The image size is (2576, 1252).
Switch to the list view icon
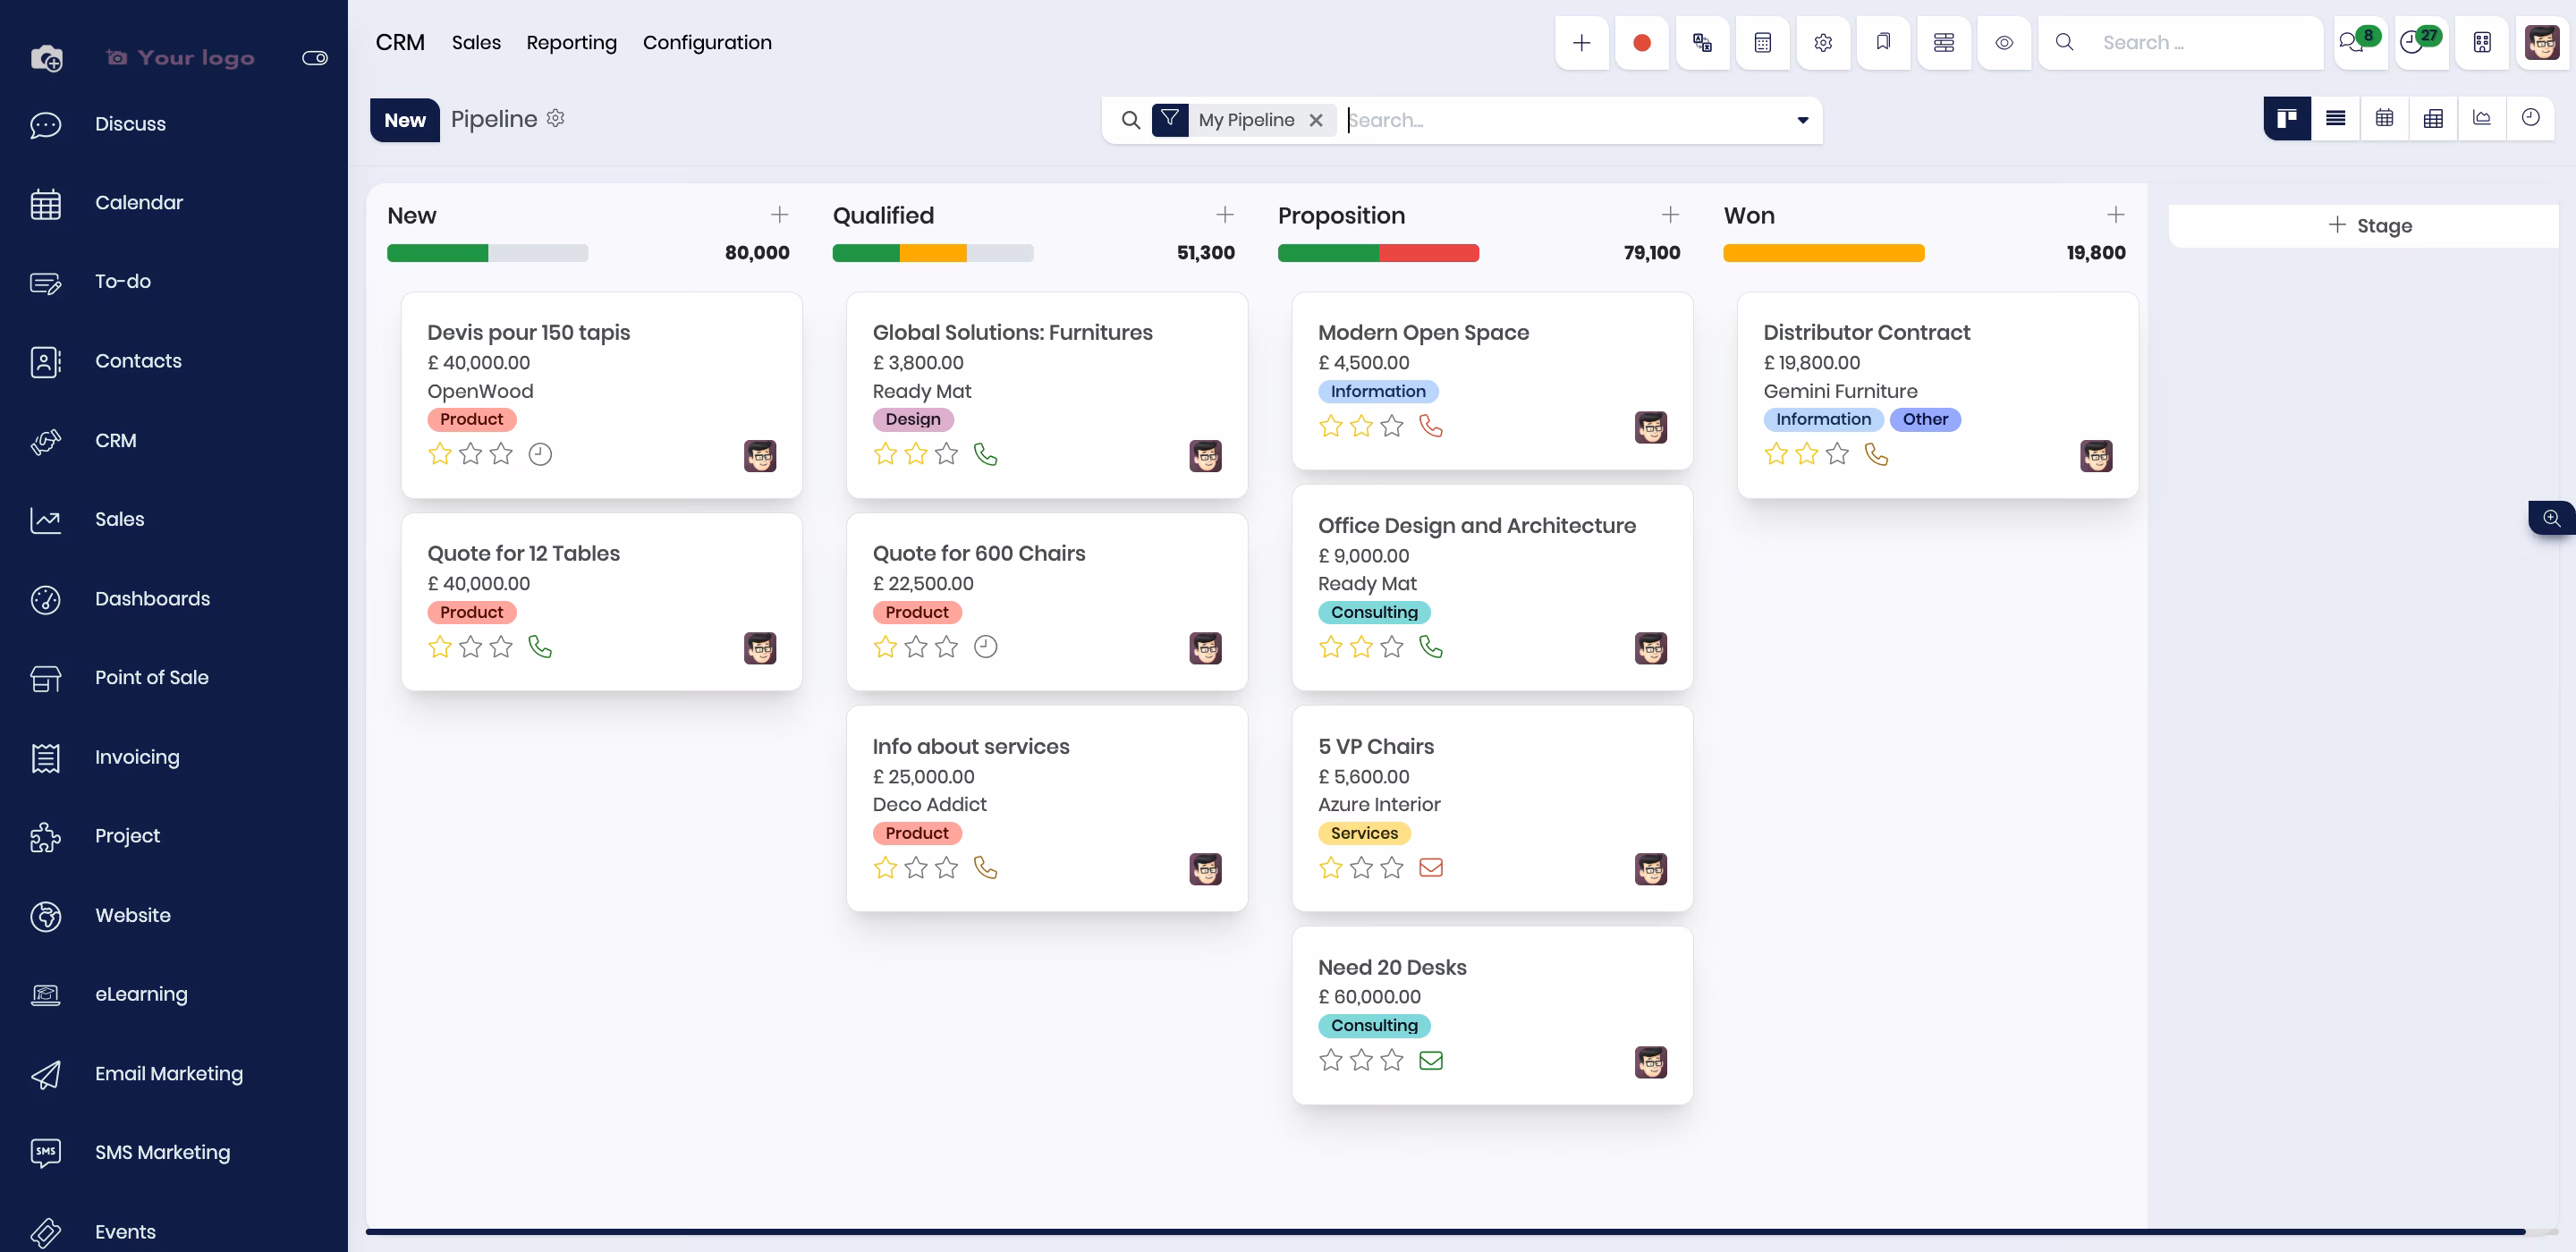[x=2335, y=119]
